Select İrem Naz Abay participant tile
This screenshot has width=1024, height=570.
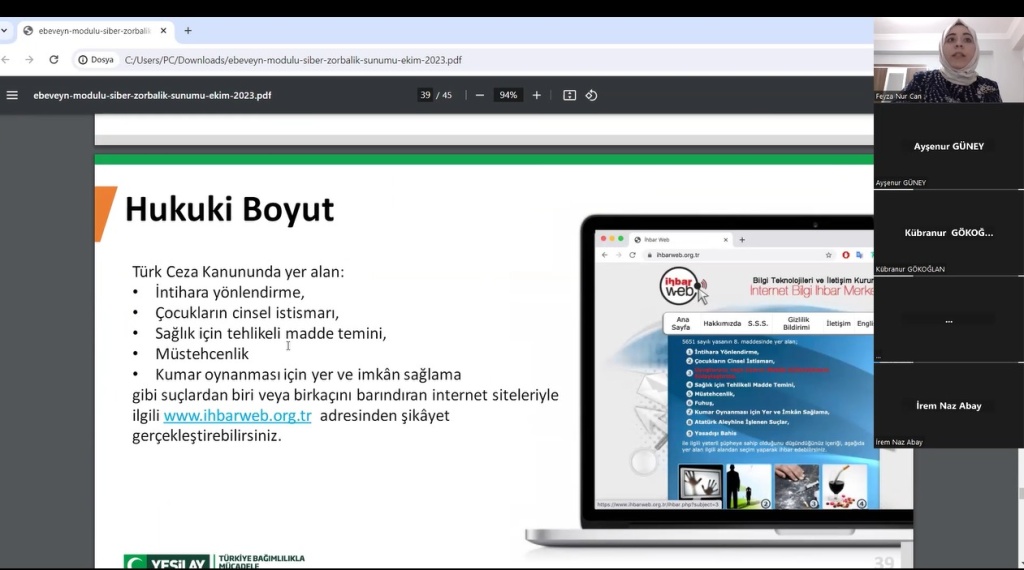coord(948,406)
